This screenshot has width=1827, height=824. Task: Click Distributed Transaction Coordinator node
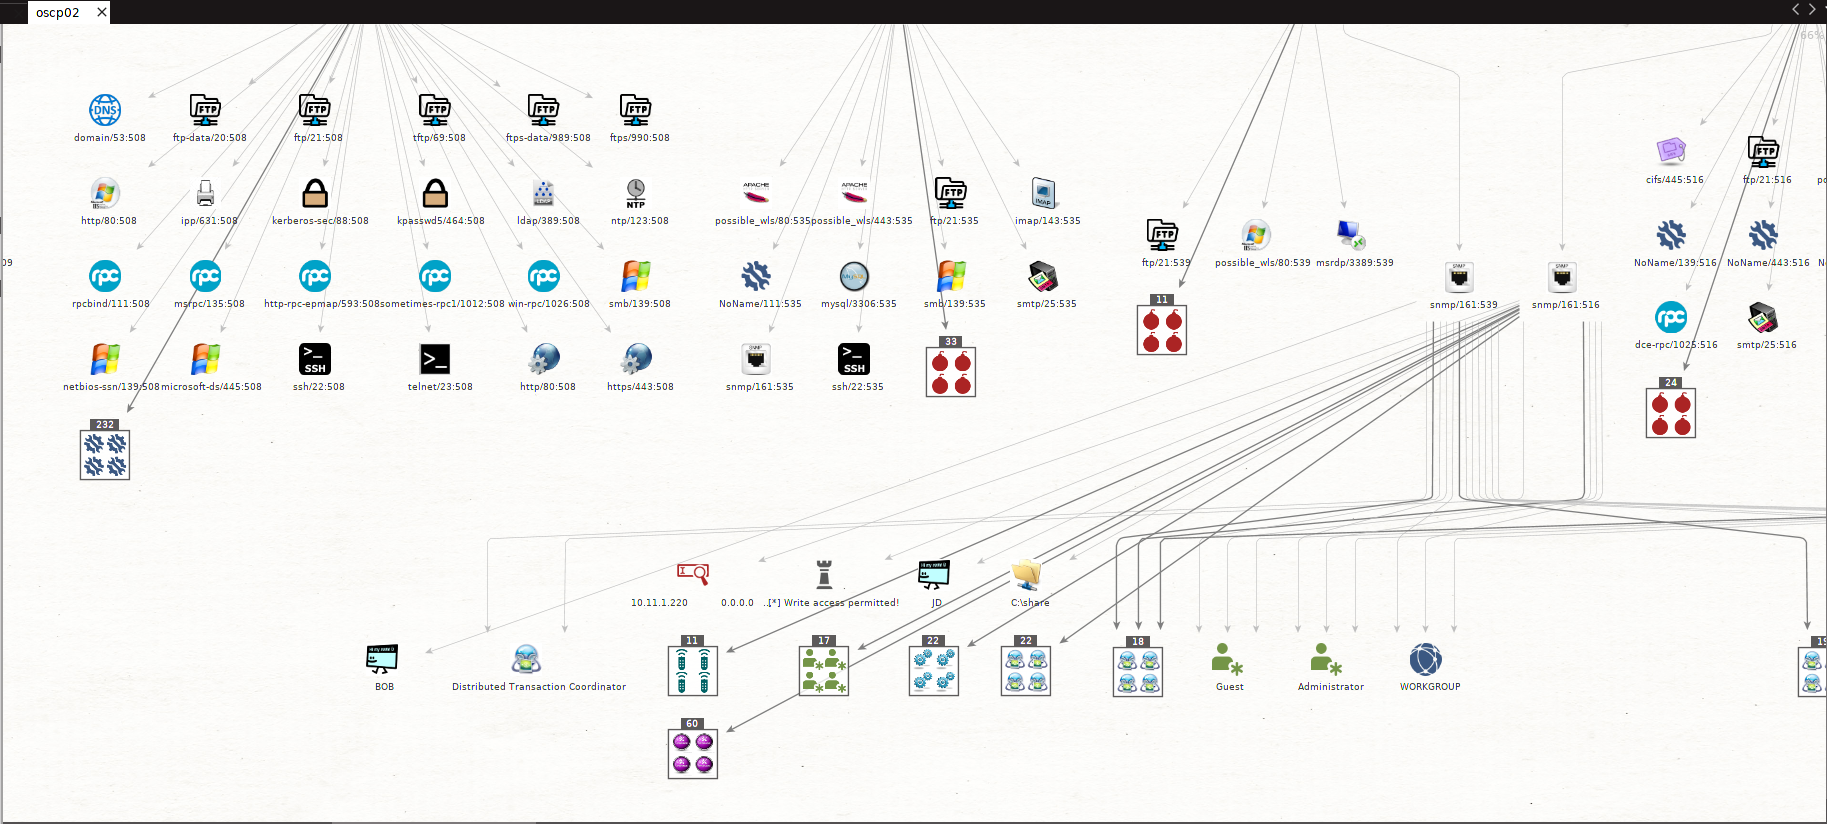click(x=526, y=658)
